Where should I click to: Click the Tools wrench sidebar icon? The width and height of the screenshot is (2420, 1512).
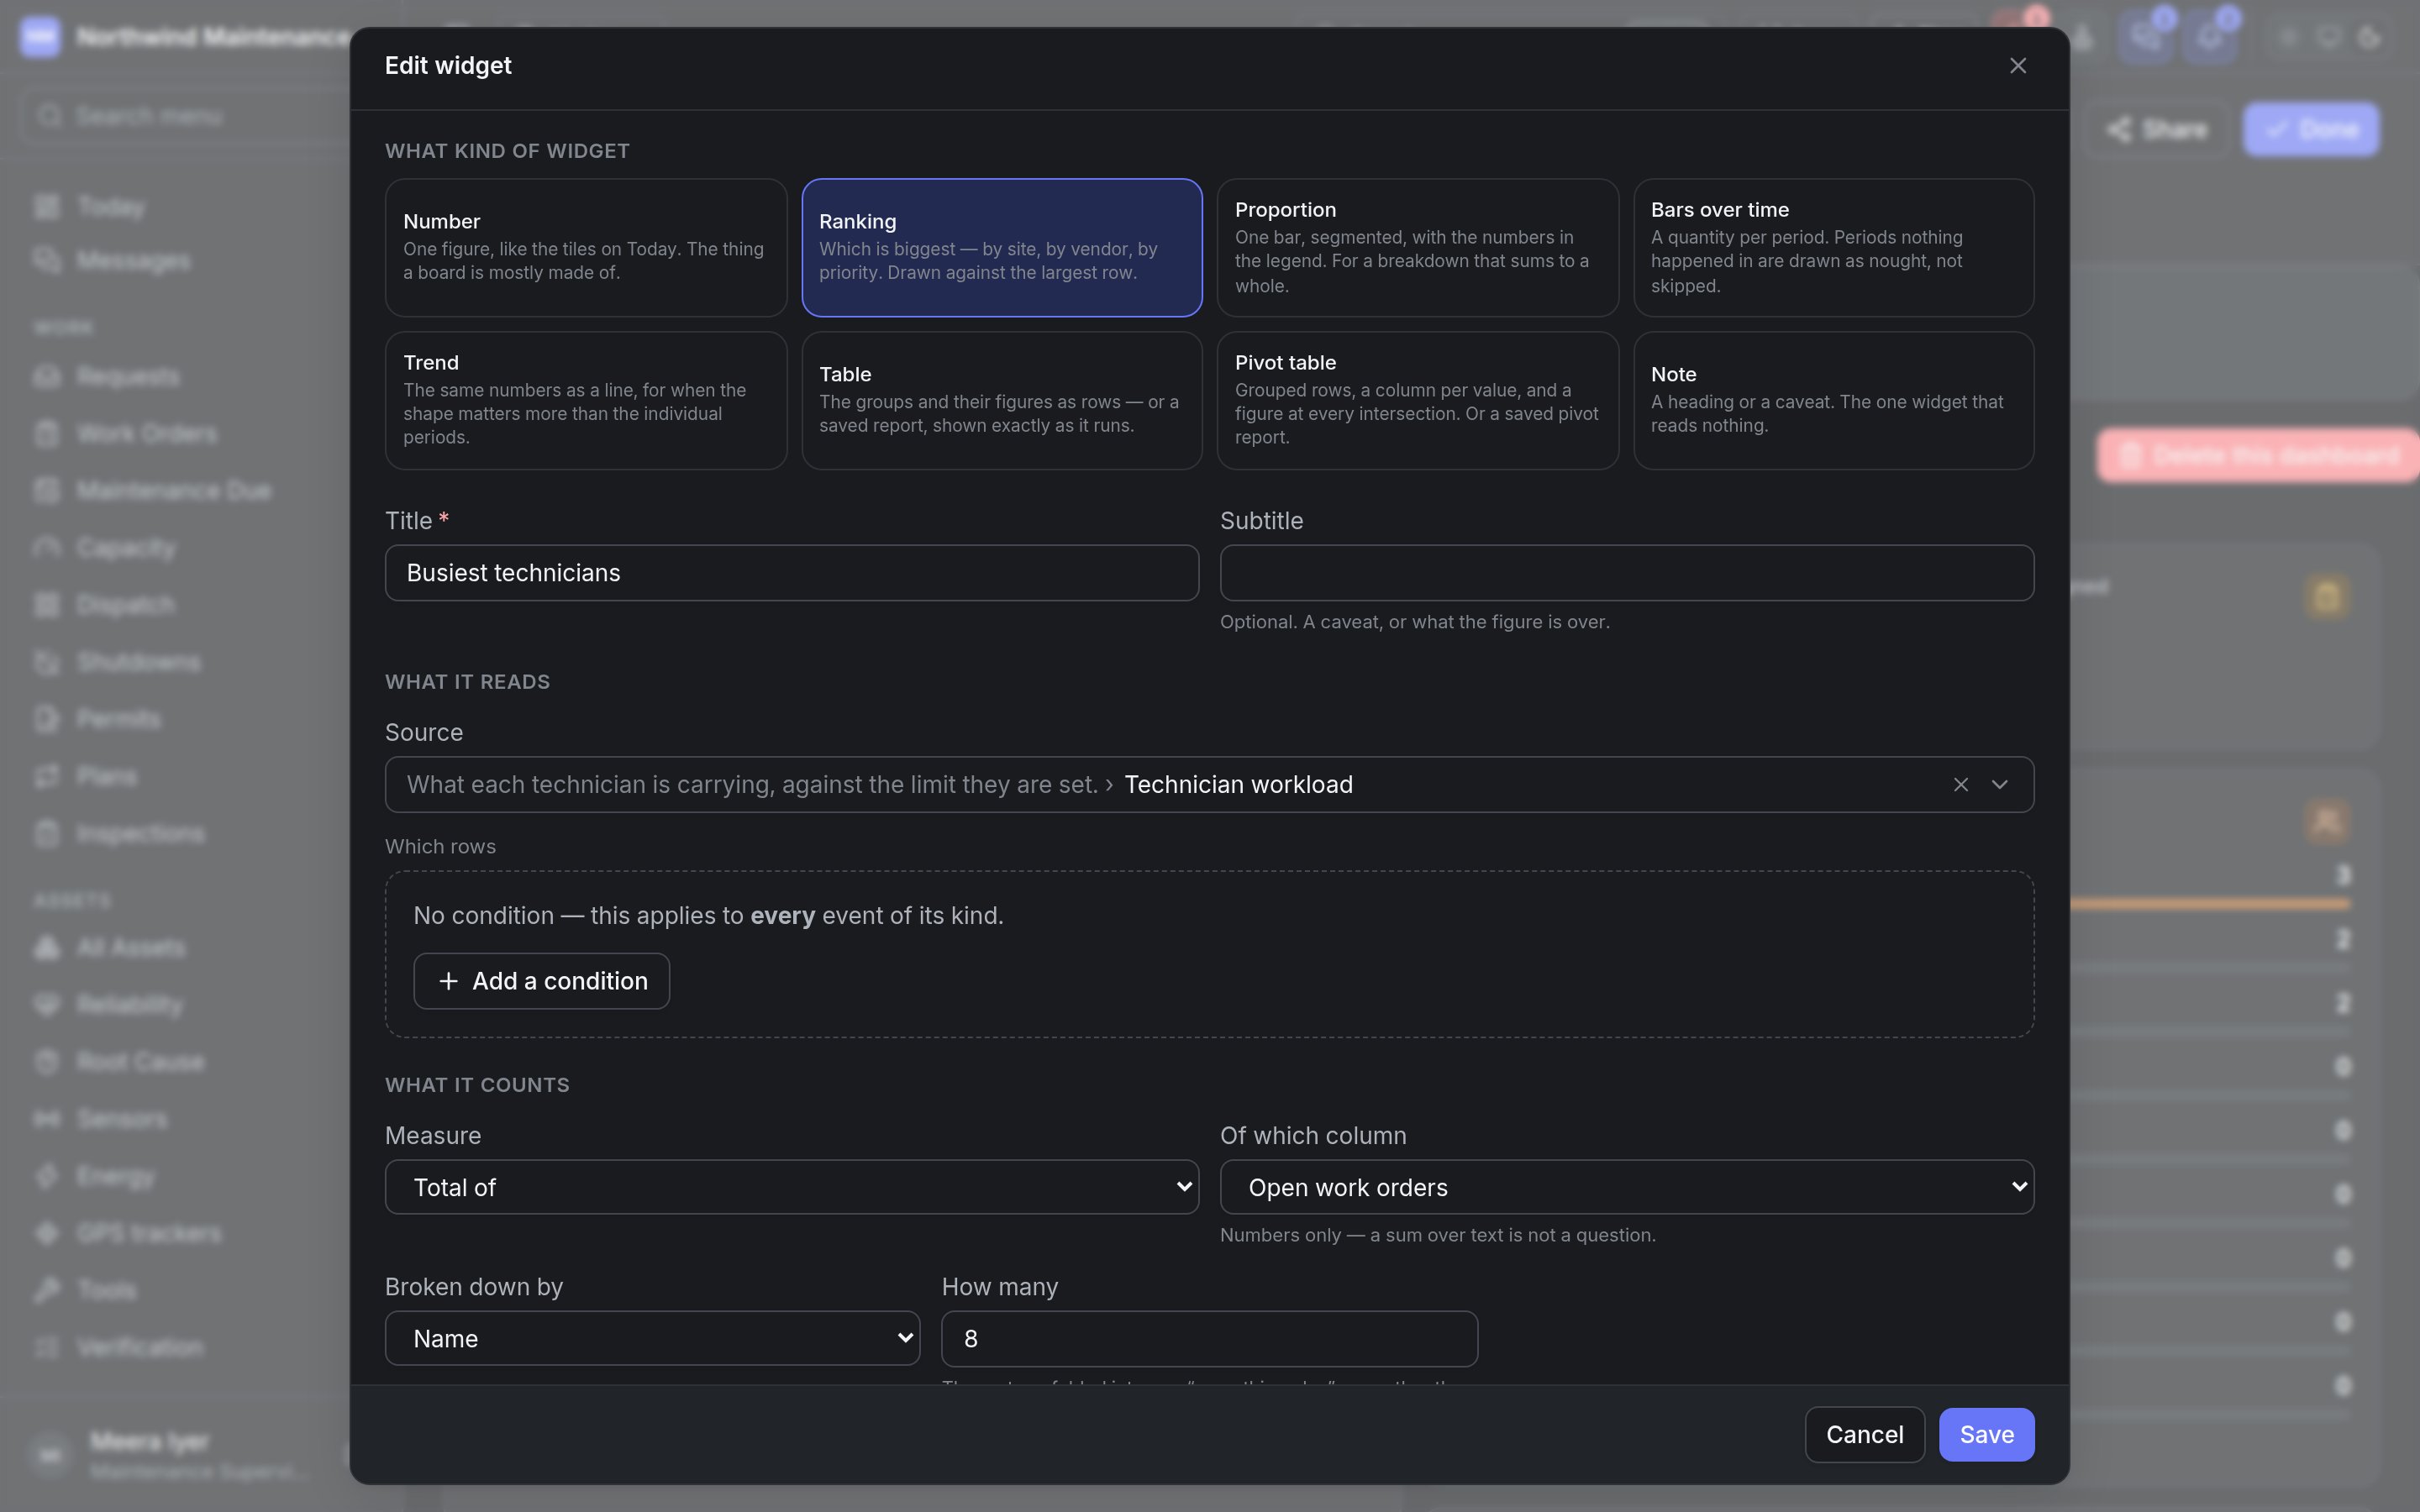click(47, 1290)
